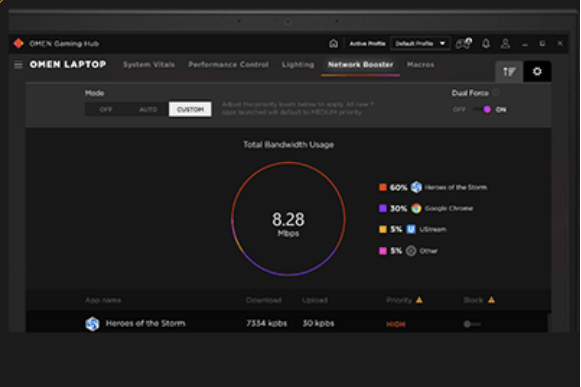Open the hamburger menu
This screenshot has width=581, height=387.
pos(18,65)
